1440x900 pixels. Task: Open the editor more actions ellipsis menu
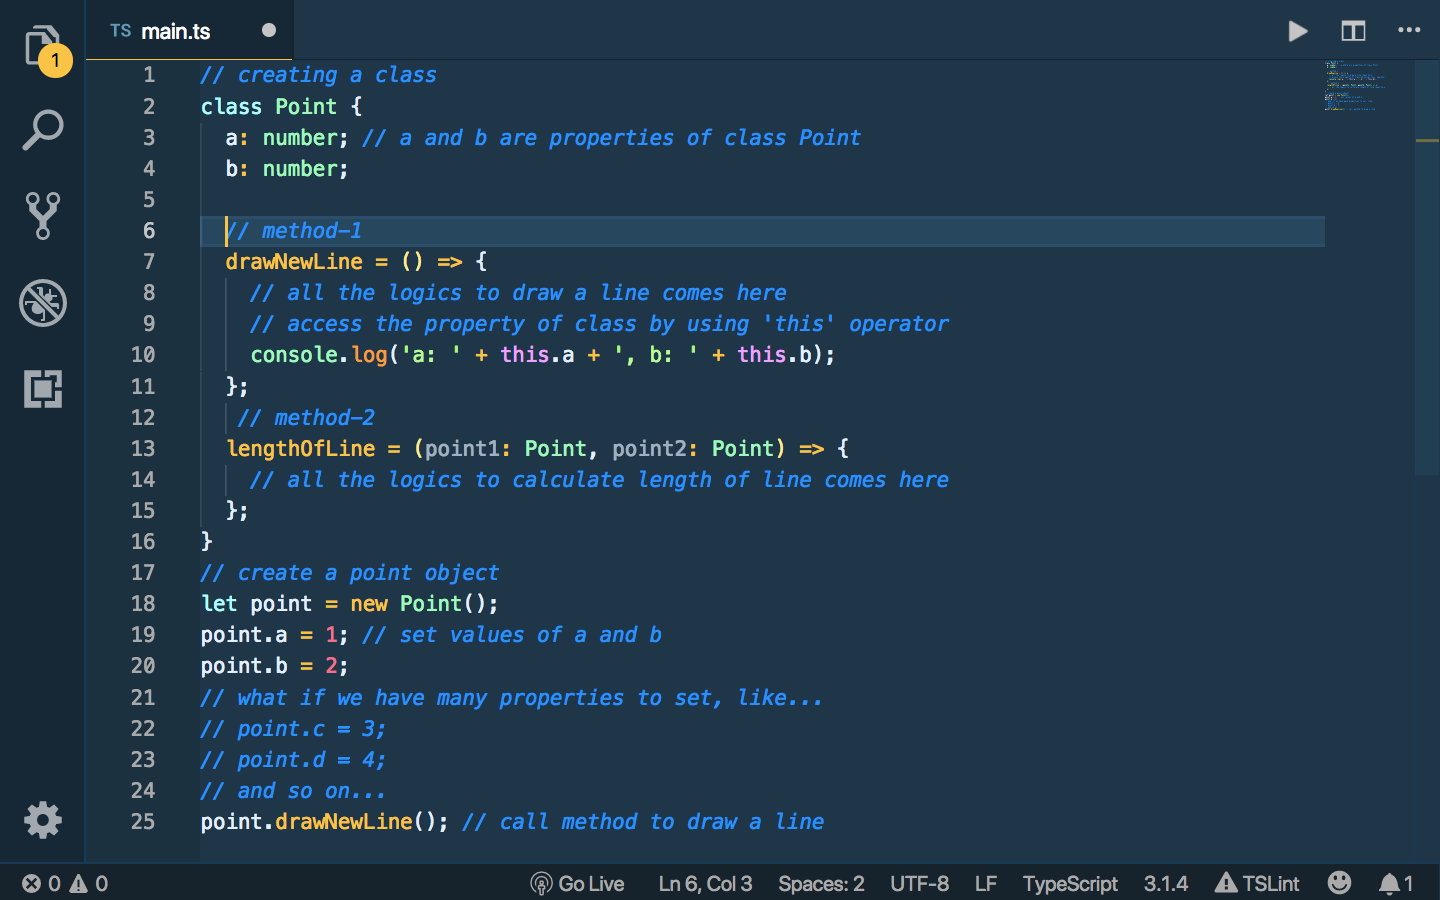pos(1409,30)
